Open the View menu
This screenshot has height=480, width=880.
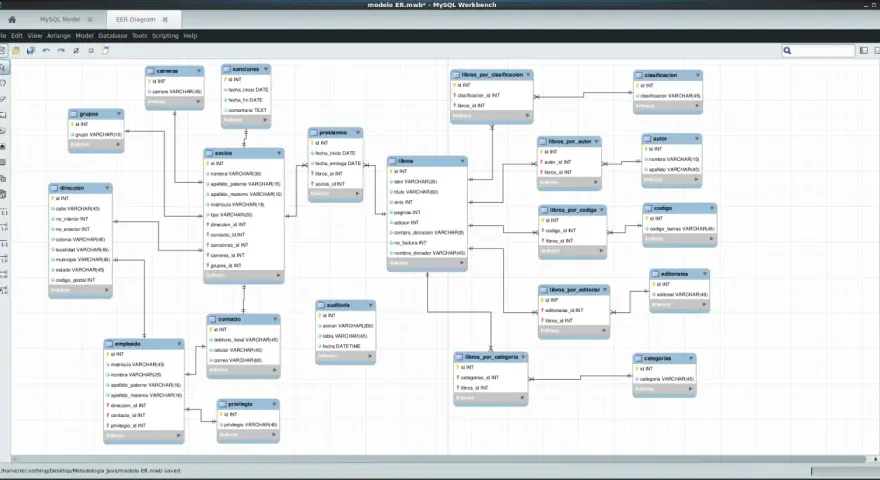click(35, 36)
